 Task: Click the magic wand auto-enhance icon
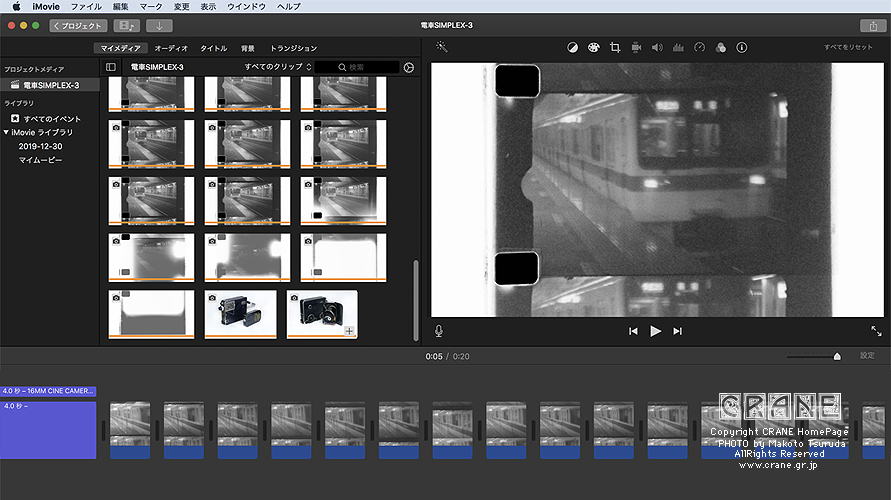pyautogui.click(x=442, y=47)
